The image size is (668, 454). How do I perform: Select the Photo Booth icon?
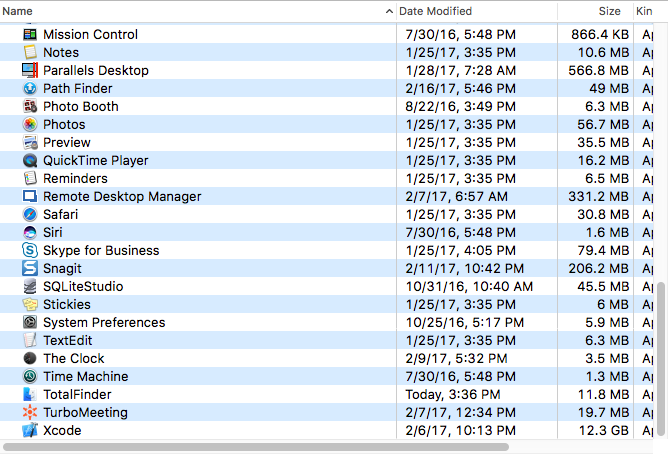[30, 106]
